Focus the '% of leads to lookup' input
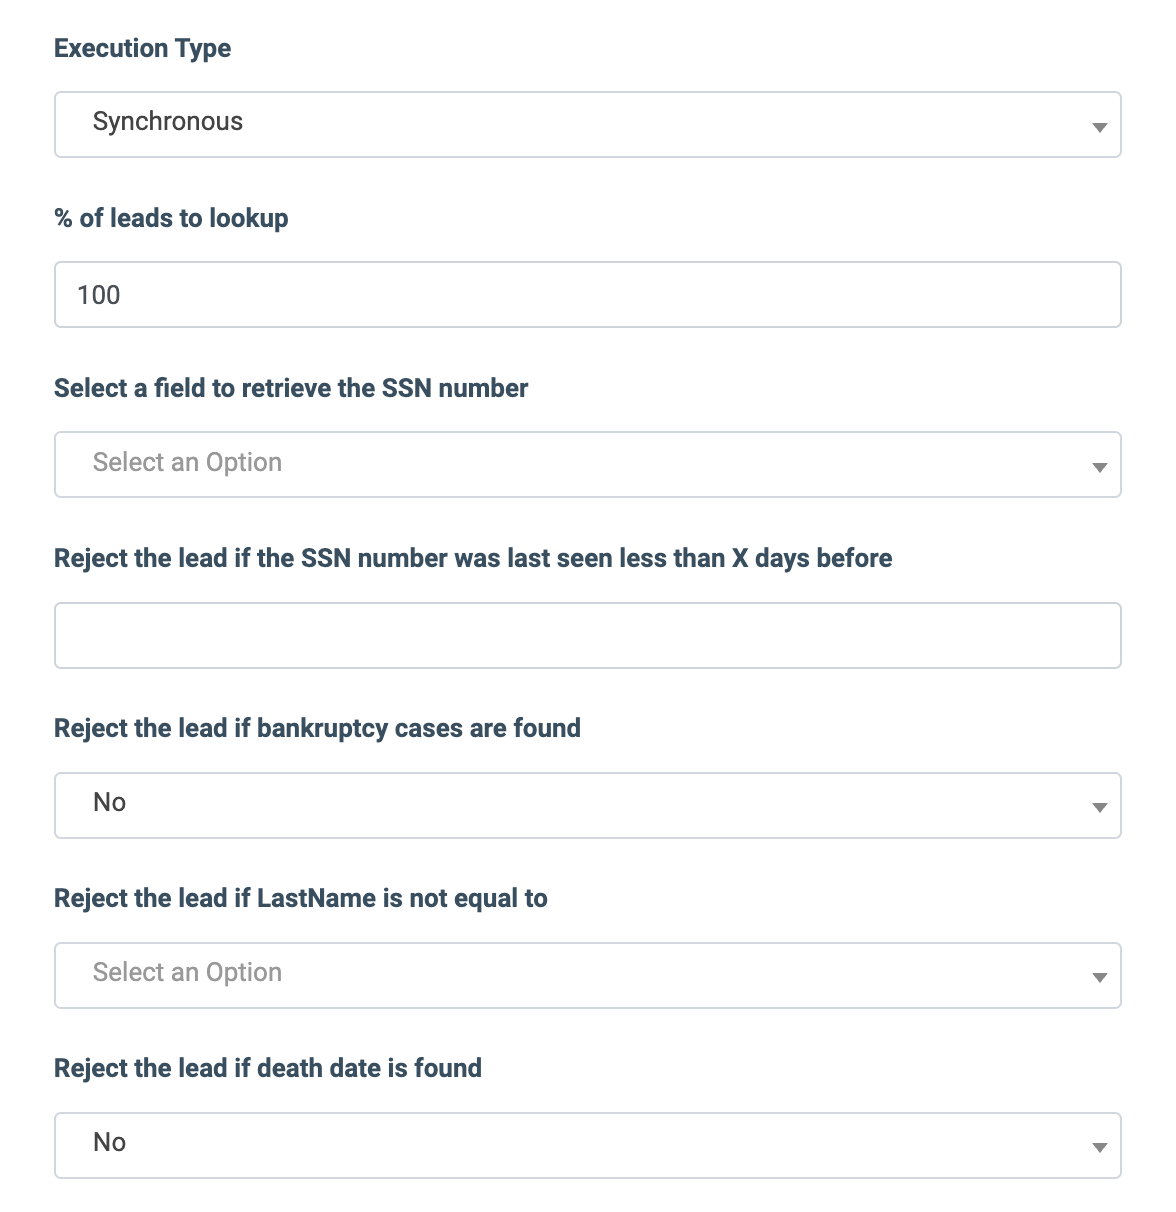 coord(587,295)
